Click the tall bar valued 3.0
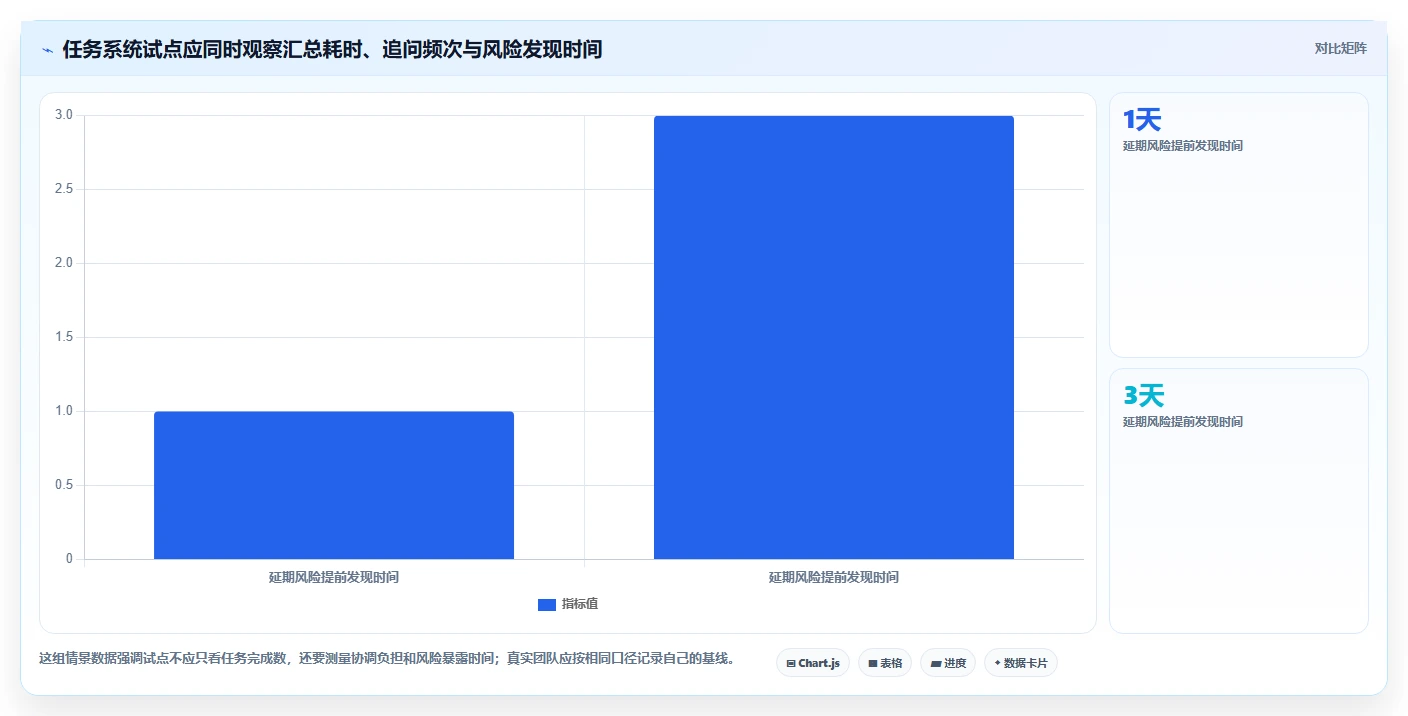The width and height of the screenshot is (1408, 716). 834,337
